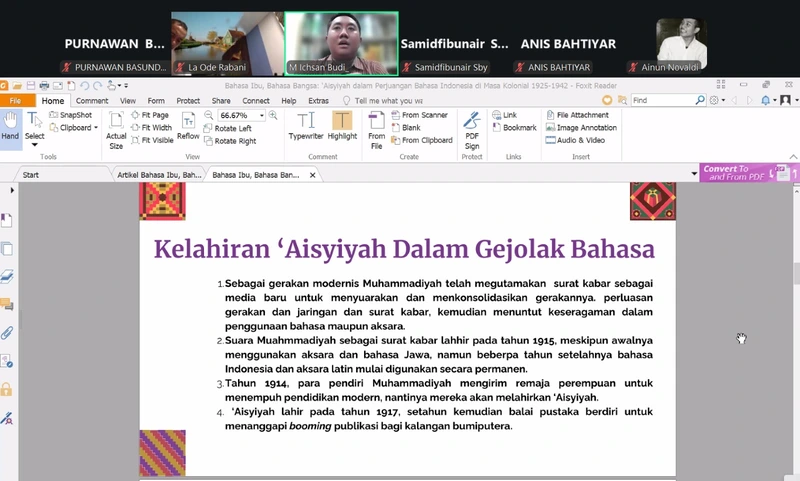Click the Open folder icon in quick toolbar
The height and width of the screenshot is (481, 800).
pyautogui.click(x=17, y=85)
